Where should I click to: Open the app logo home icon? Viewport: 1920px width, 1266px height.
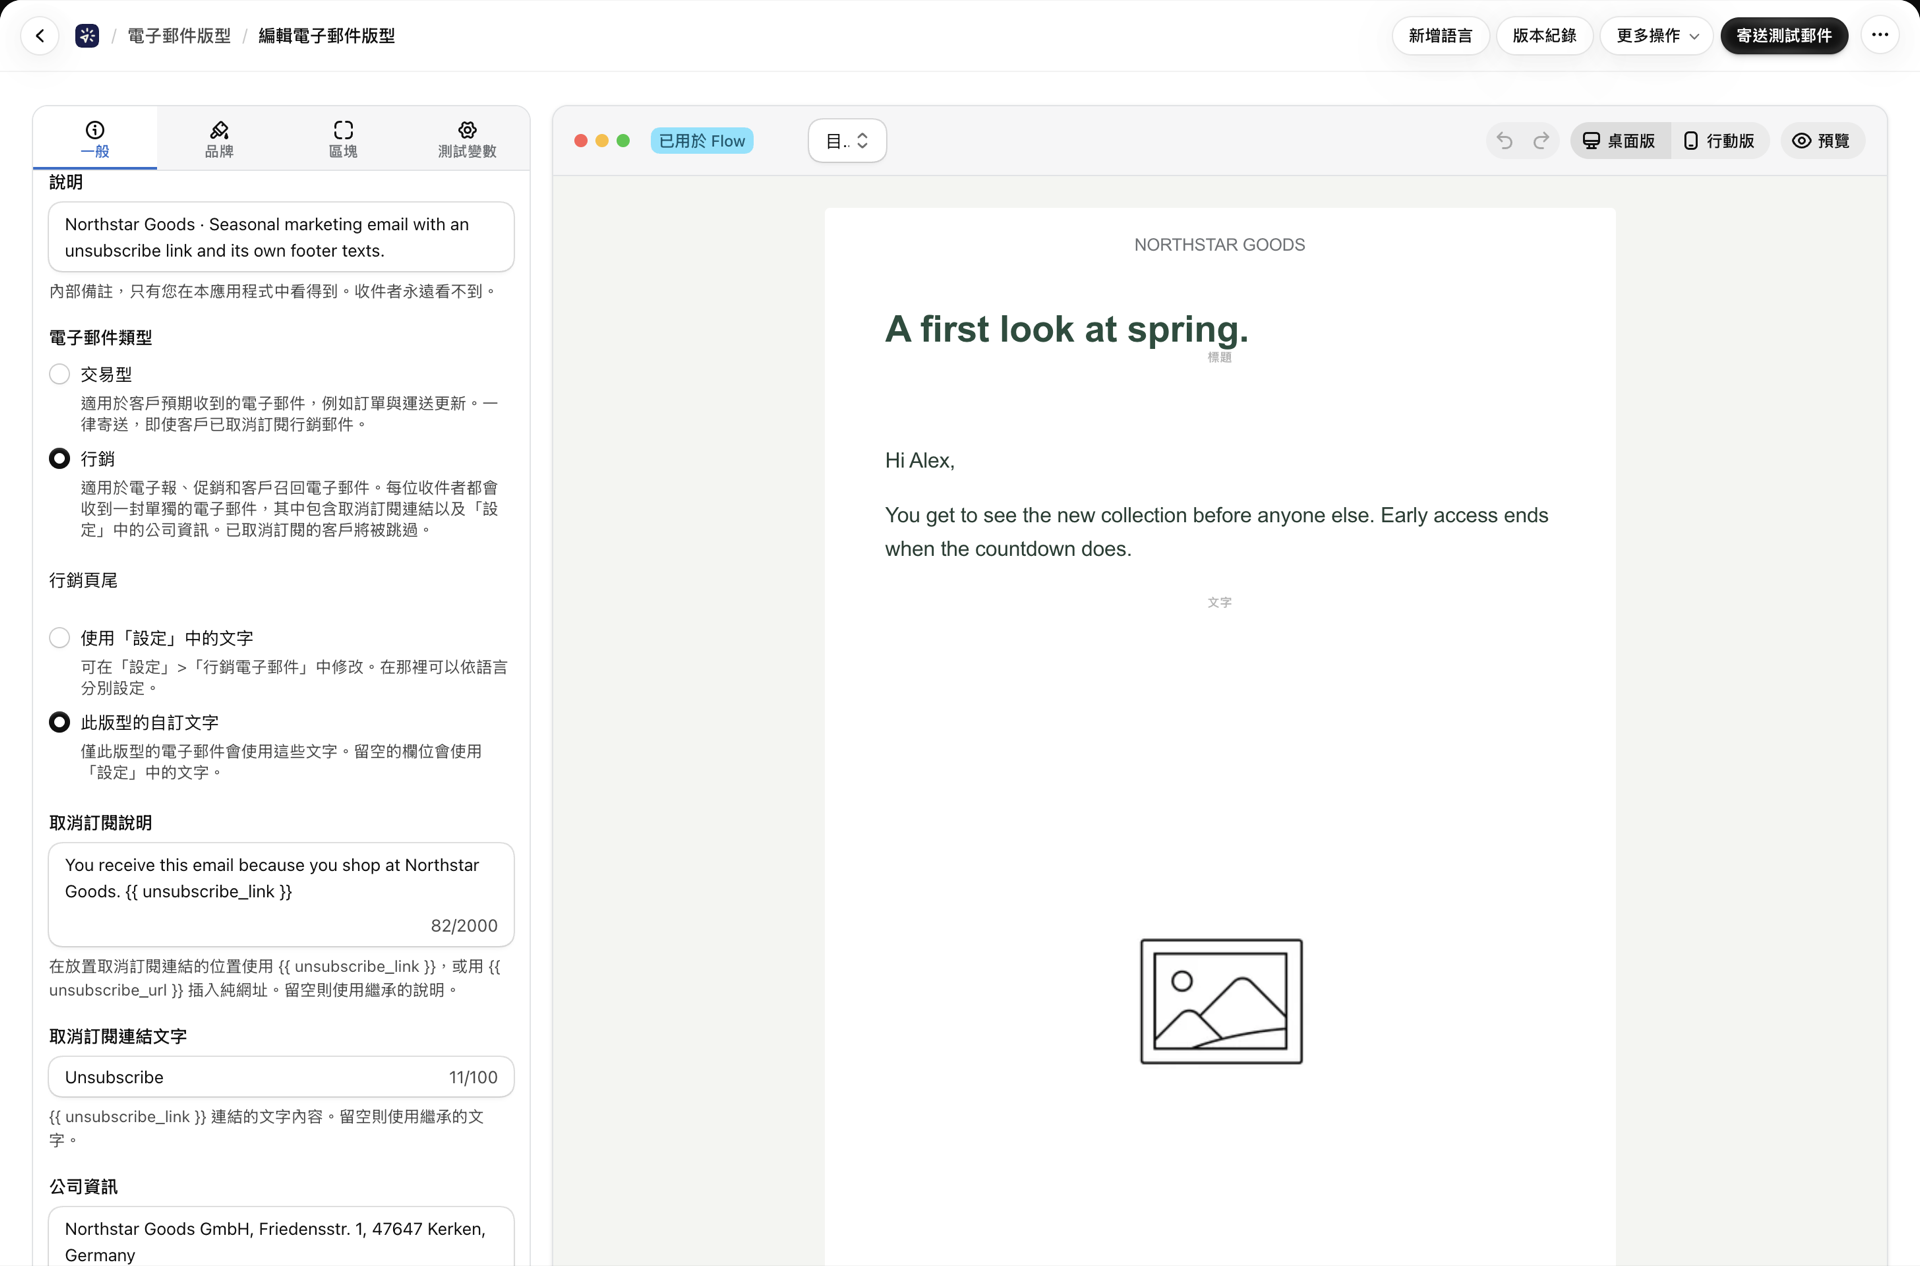(87, 36)
